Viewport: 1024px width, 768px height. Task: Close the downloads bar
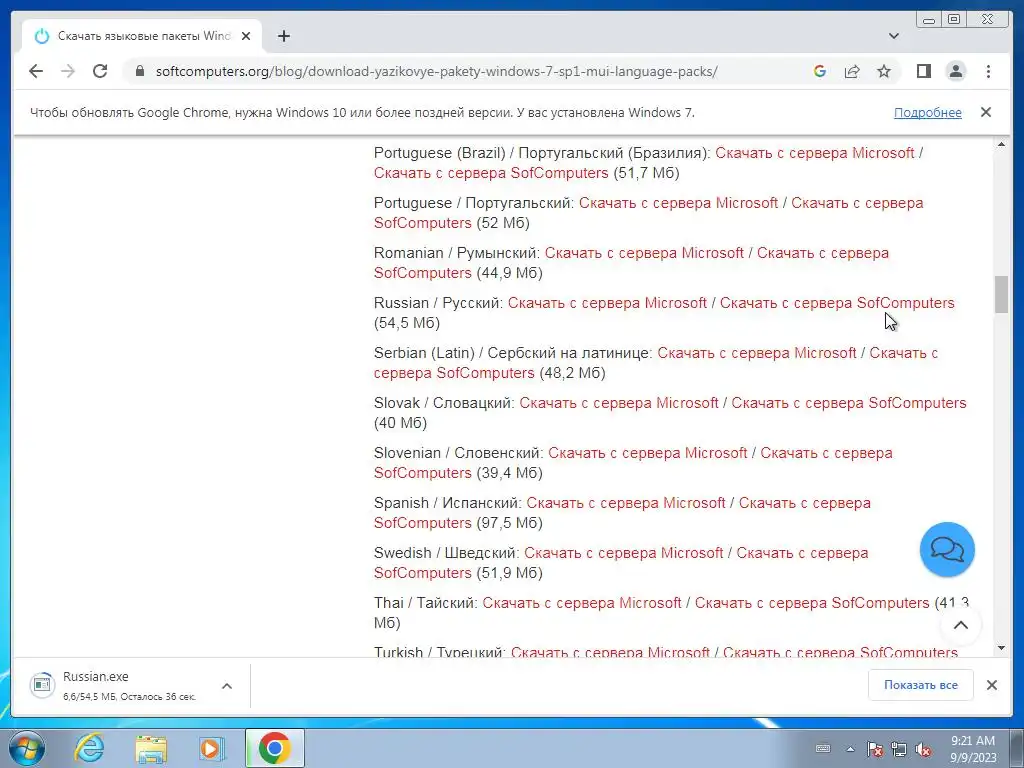click(991, 685)
